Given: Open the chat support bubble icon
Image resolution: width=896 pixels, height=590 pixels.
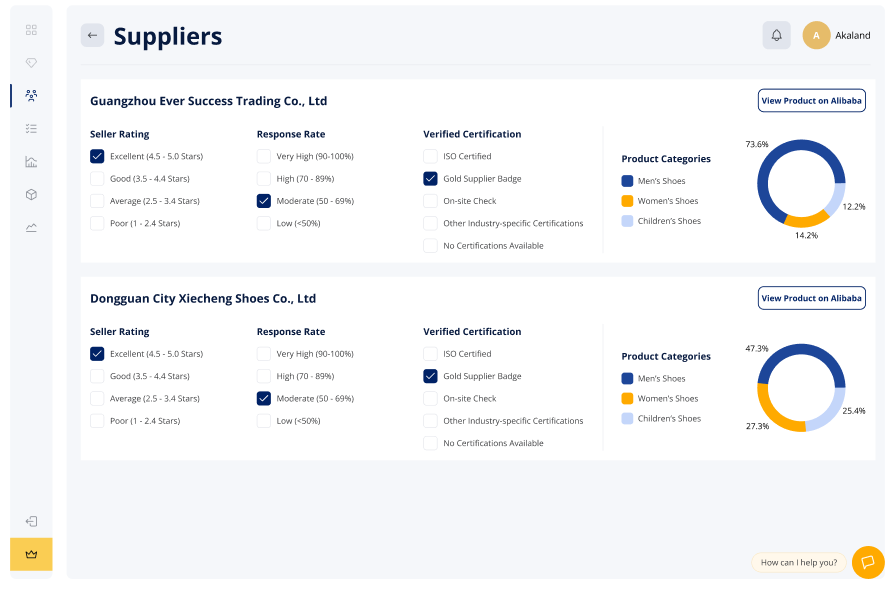Looking at the screenshot, I should point(868,562).
